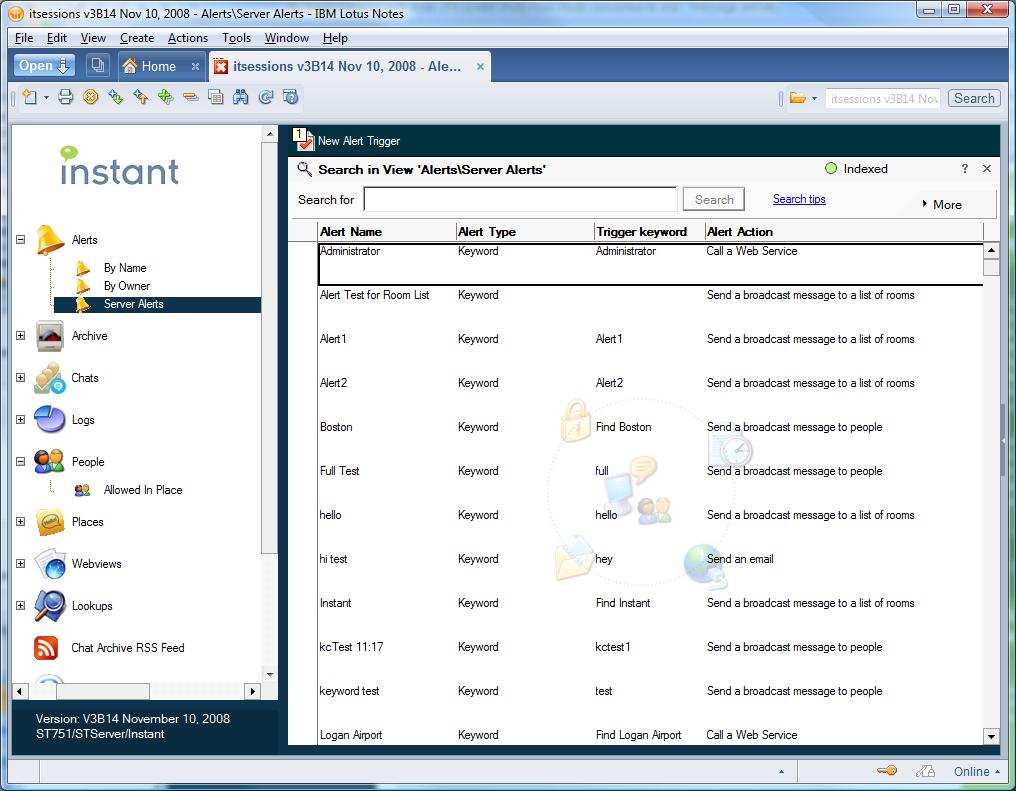Click the view Search button

coord(714,200)
